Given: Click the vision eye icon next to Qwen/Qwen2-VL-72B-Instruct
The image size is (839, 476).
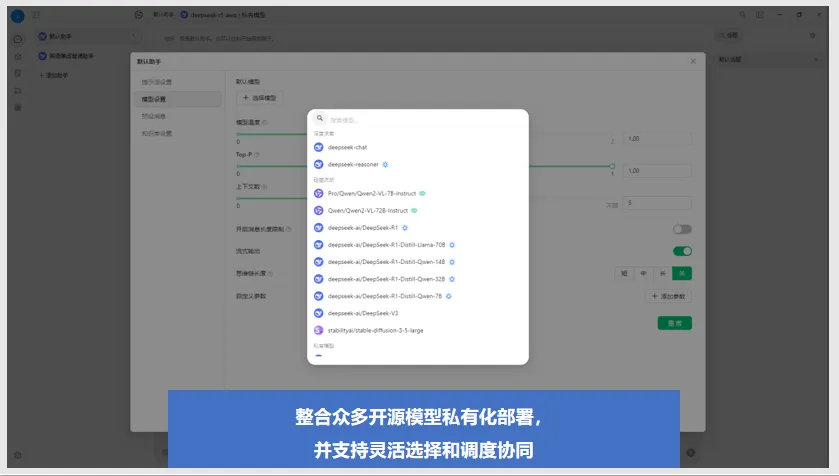Looking at the screenshot, I should (x=414, y=210).
